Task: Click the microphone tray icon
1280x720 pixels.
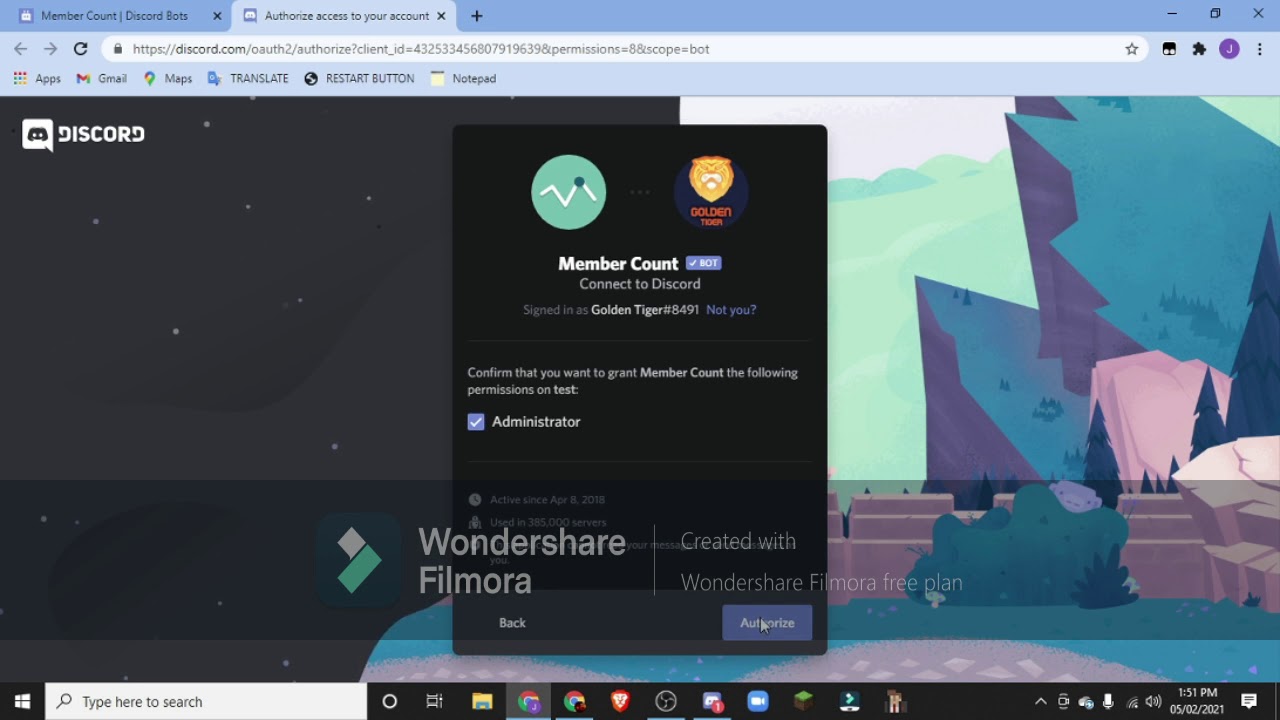Action: [x=1108, y=702]
